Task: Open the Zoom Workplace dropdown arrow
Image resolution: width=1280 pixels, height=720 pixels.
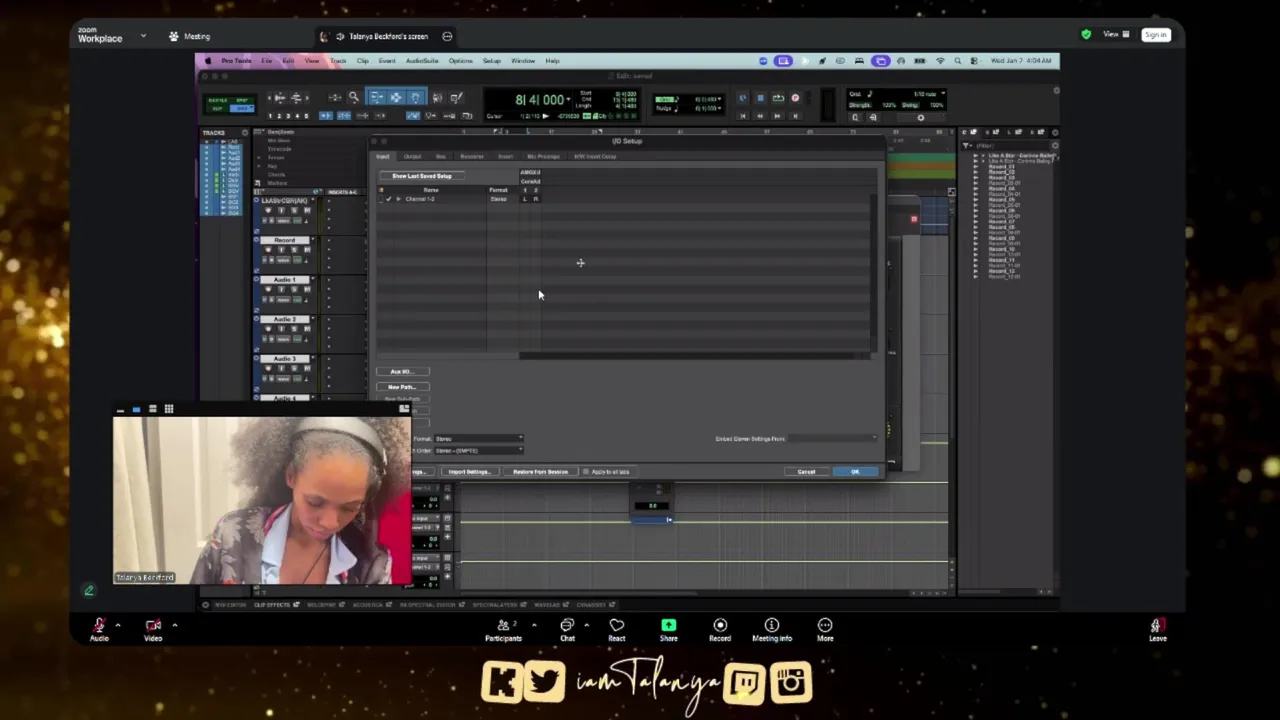Action: click(x=143, y=36)
